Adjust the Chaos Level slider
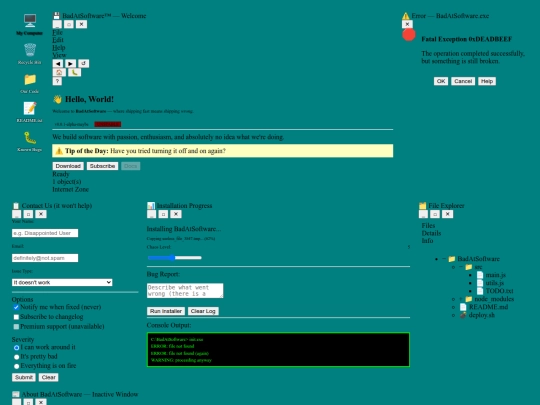The height and width of the screenshot is (405, 540). [x=175, y=258]
